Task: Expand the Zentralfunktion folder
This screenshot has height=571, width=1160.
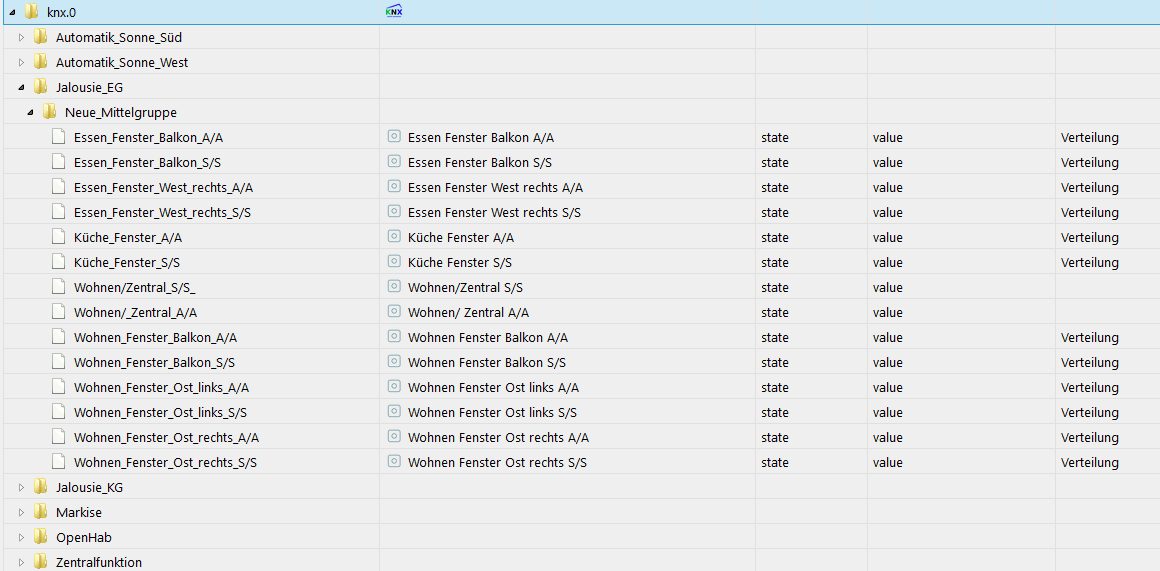Action: [21, 562]
